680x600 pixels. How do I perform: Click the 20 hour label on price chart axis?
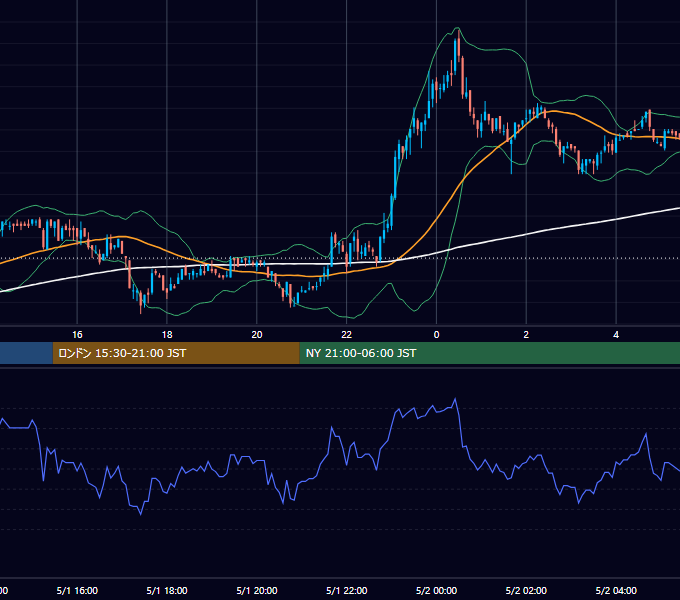257,335
